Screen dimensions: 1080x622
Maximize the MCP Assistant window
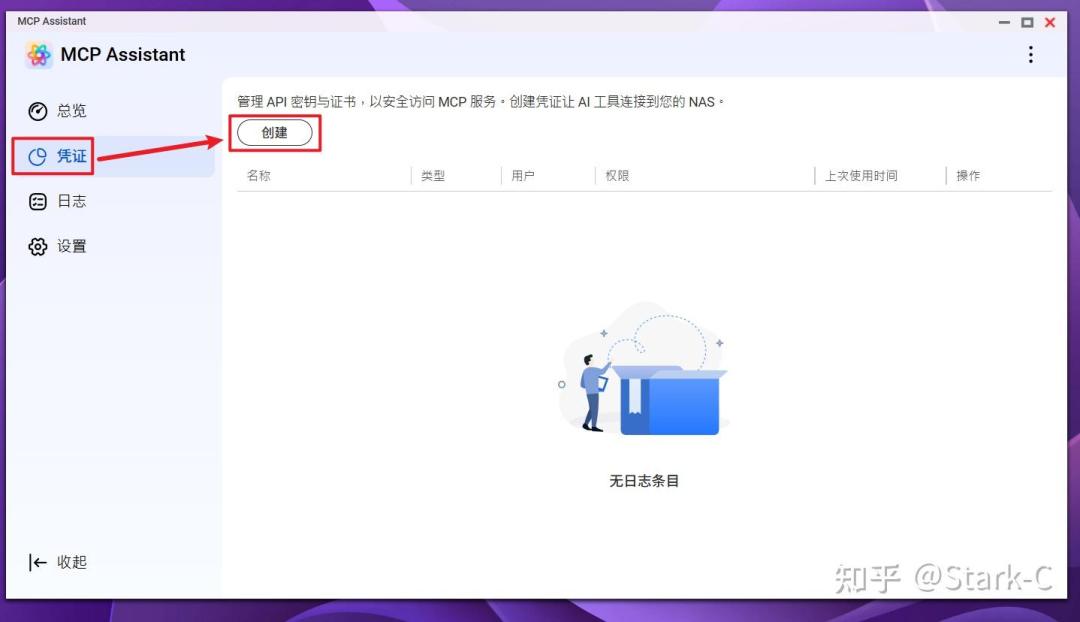click(1027, 23)
